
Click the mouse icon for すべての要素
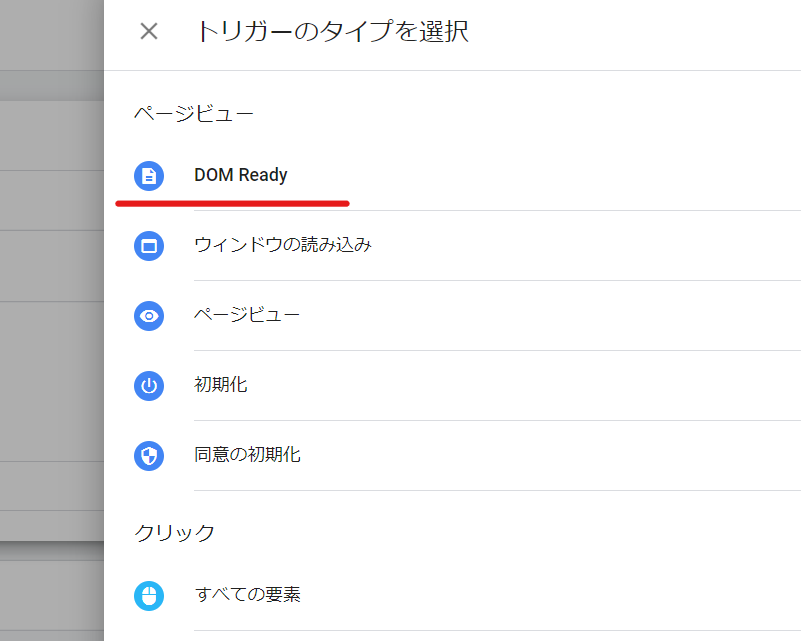coord(149,596)
